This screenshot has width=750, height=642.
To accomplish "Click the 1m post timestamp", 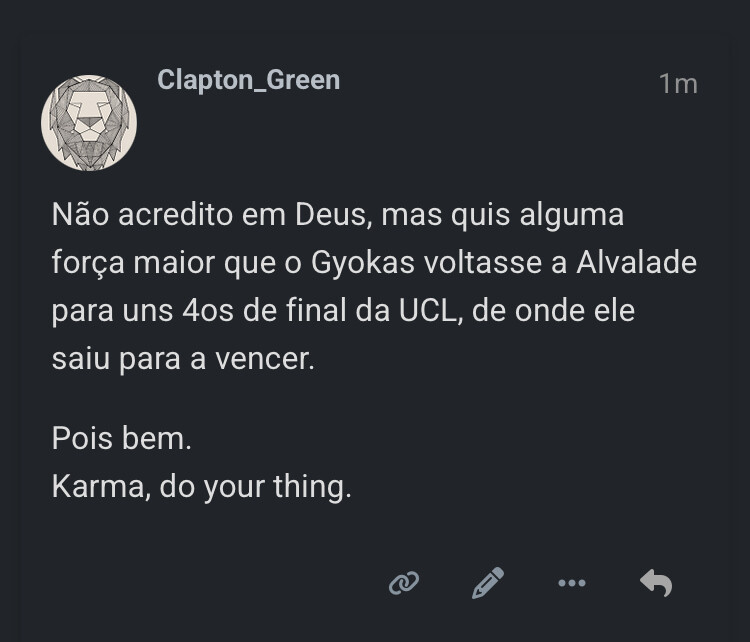I will click(x=677, y=85).
